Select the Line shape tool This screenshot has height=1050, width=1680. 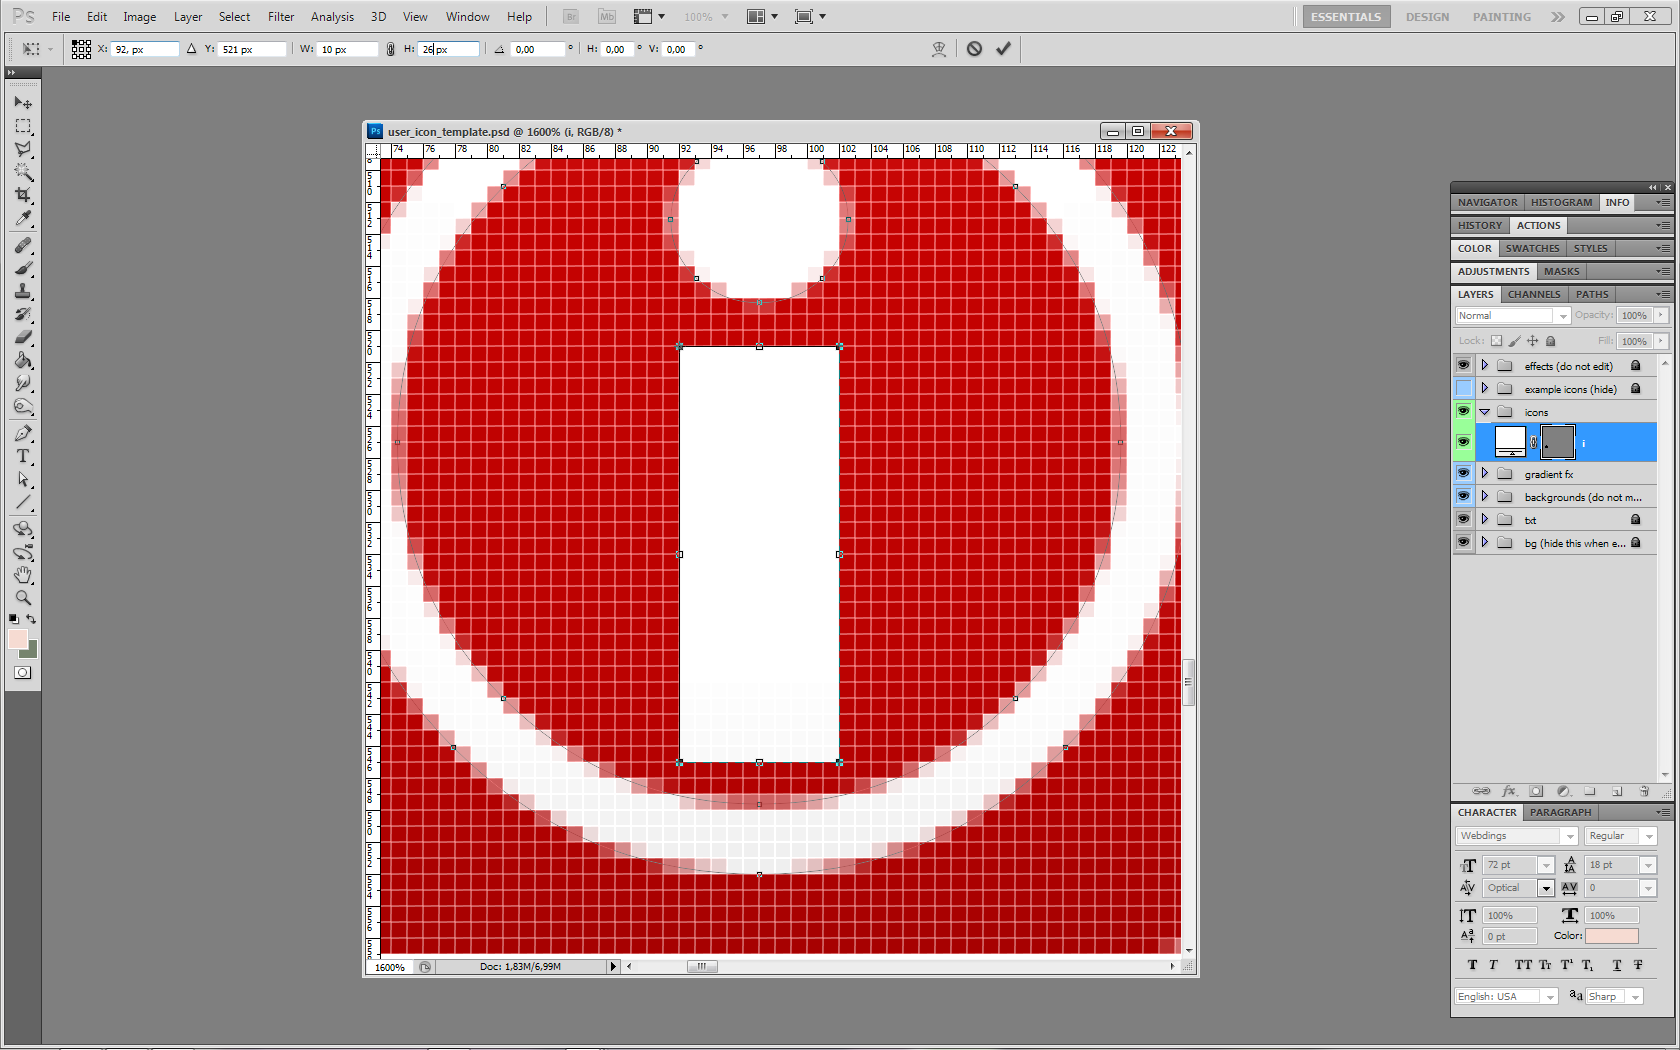[23, 502]
